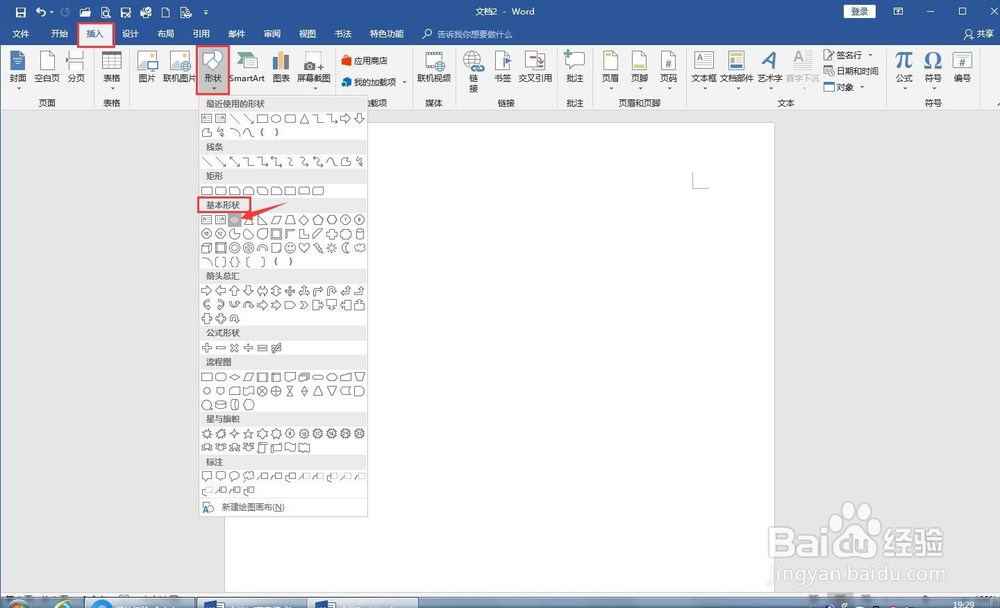Choose the Moon basic shape

click(346, 248)
